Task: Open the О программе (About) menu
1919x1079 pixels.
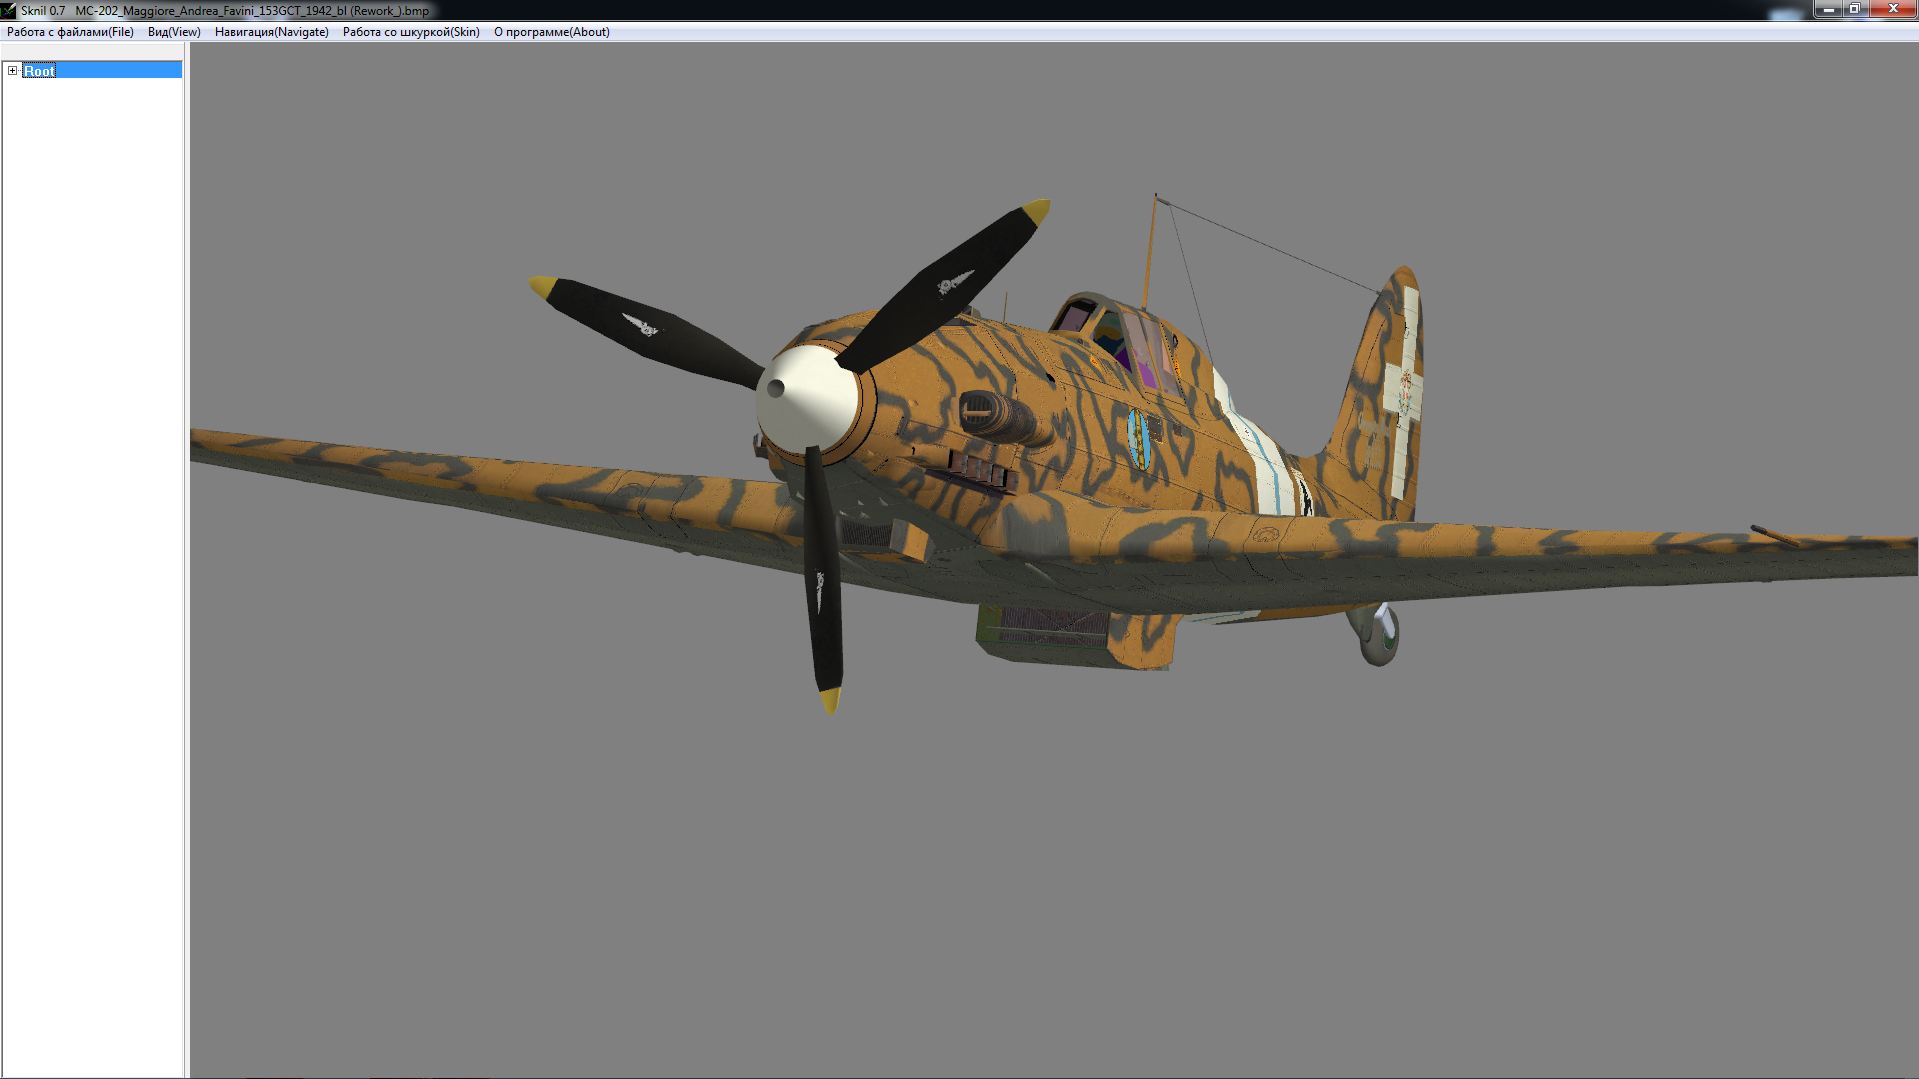Action: tap(551, 32)
